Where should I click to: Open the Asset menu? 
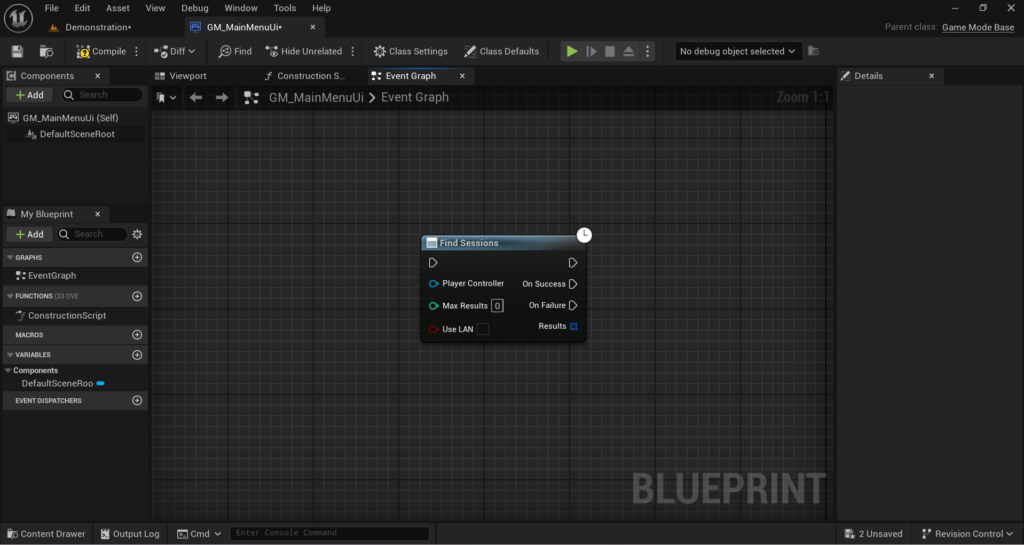click(118, 8)
